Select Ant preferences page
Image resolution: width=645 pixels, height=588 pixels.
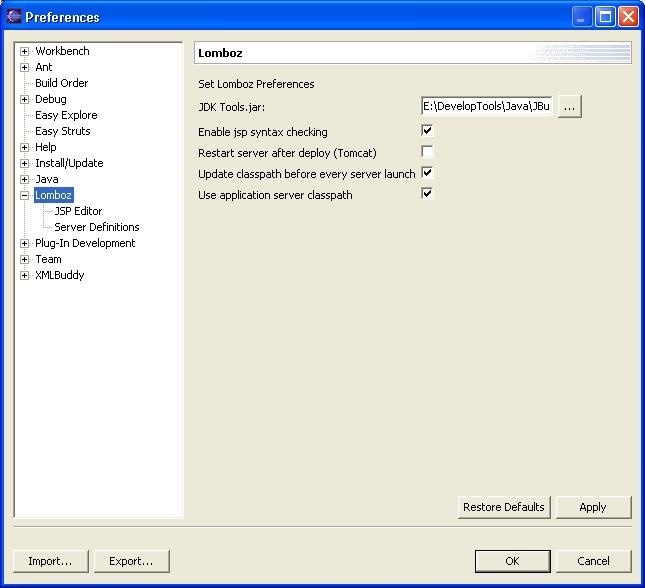click(44, 67)
